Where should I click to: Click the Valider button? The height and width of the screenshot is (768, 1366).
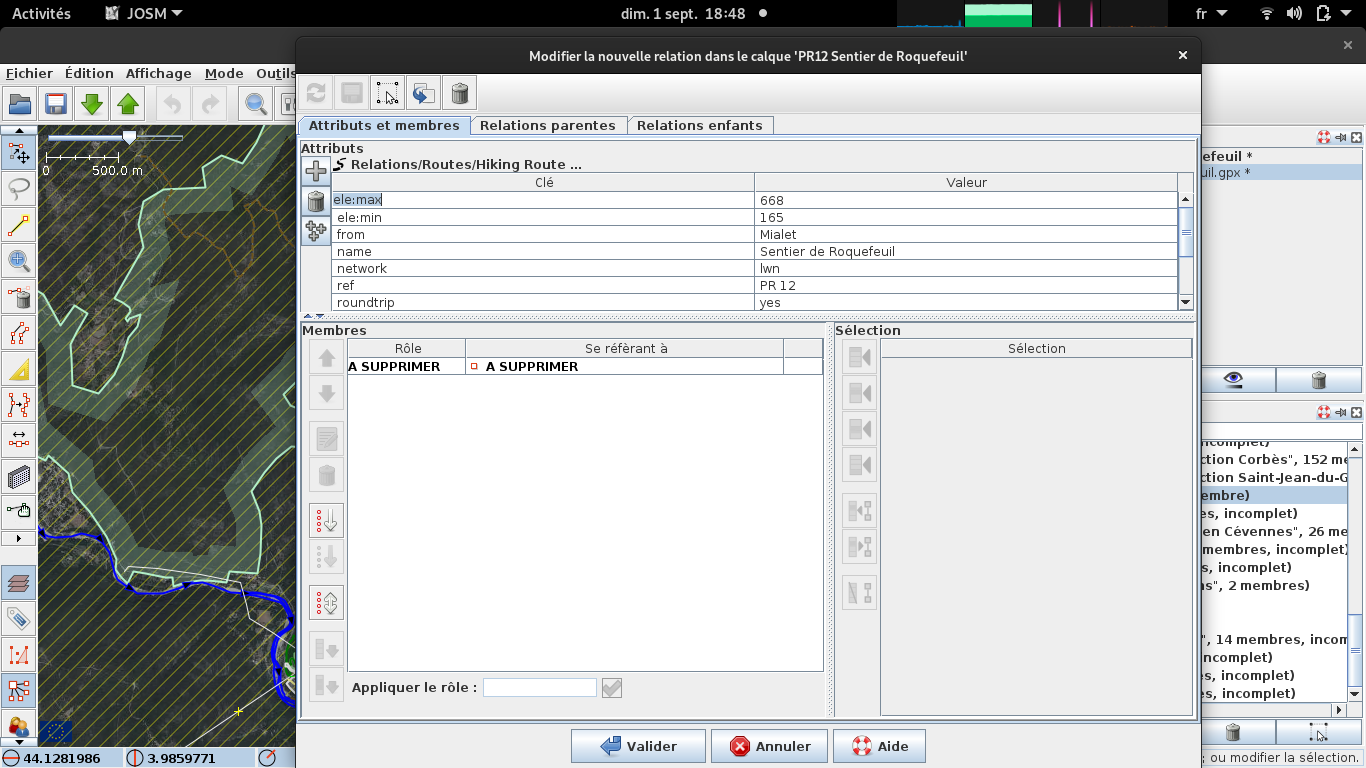click(x=638, y=746)
